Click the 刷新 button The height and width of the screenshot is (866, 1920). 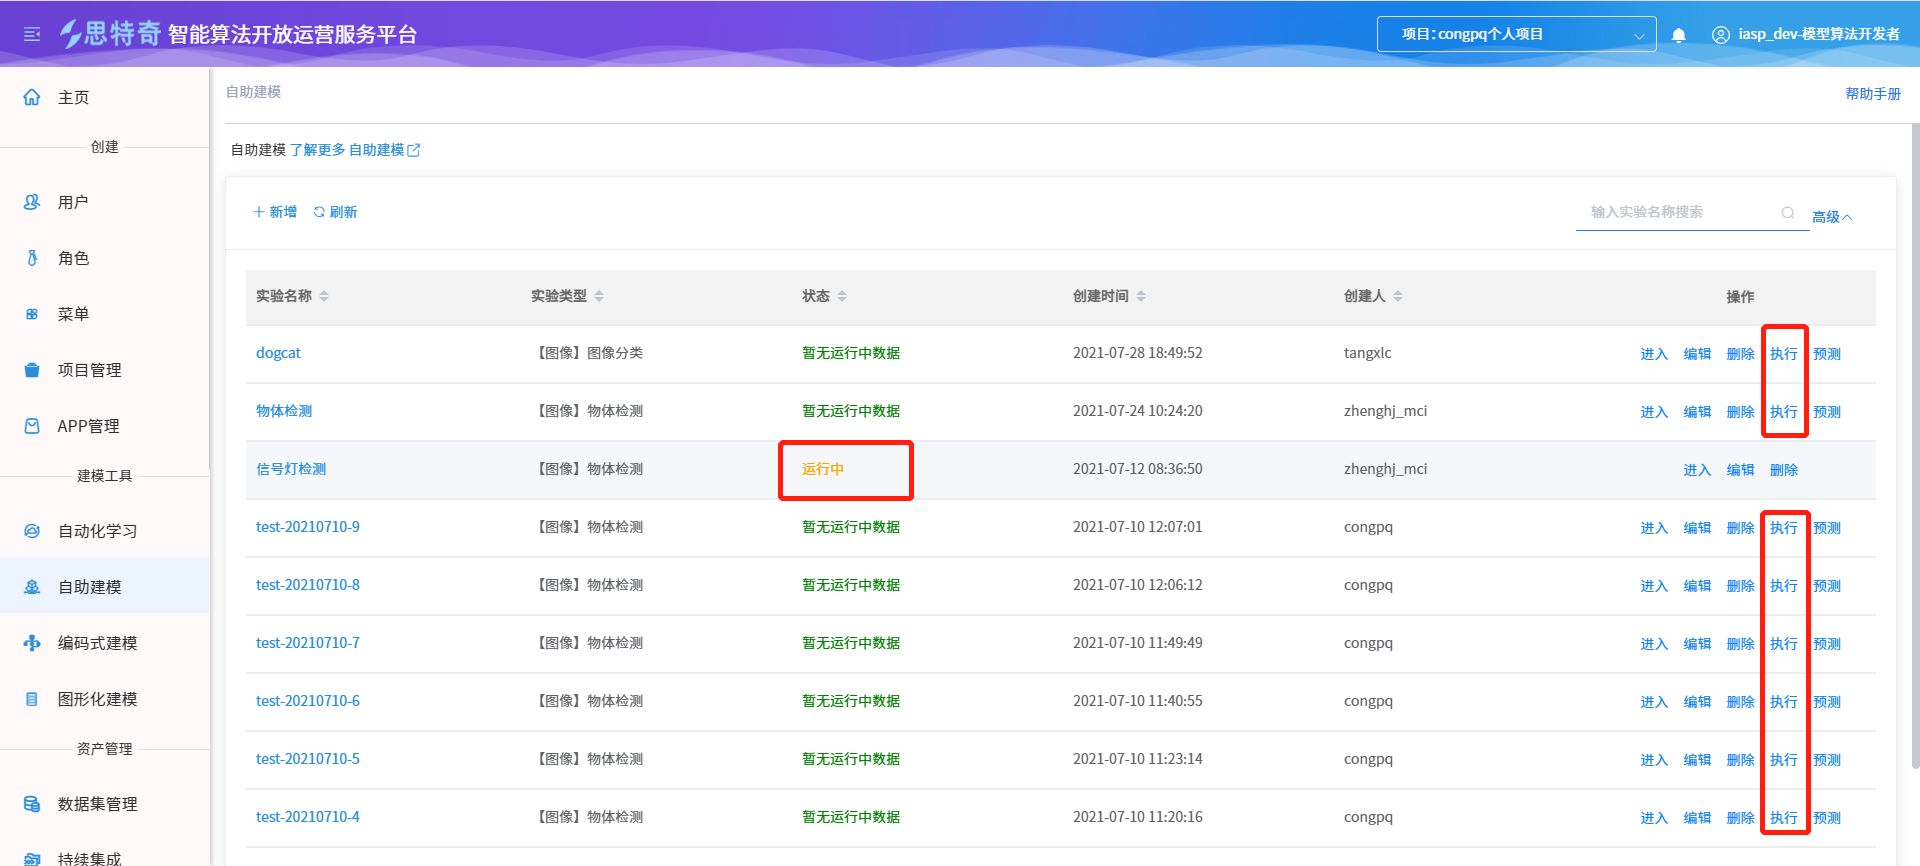coord(335,212)
